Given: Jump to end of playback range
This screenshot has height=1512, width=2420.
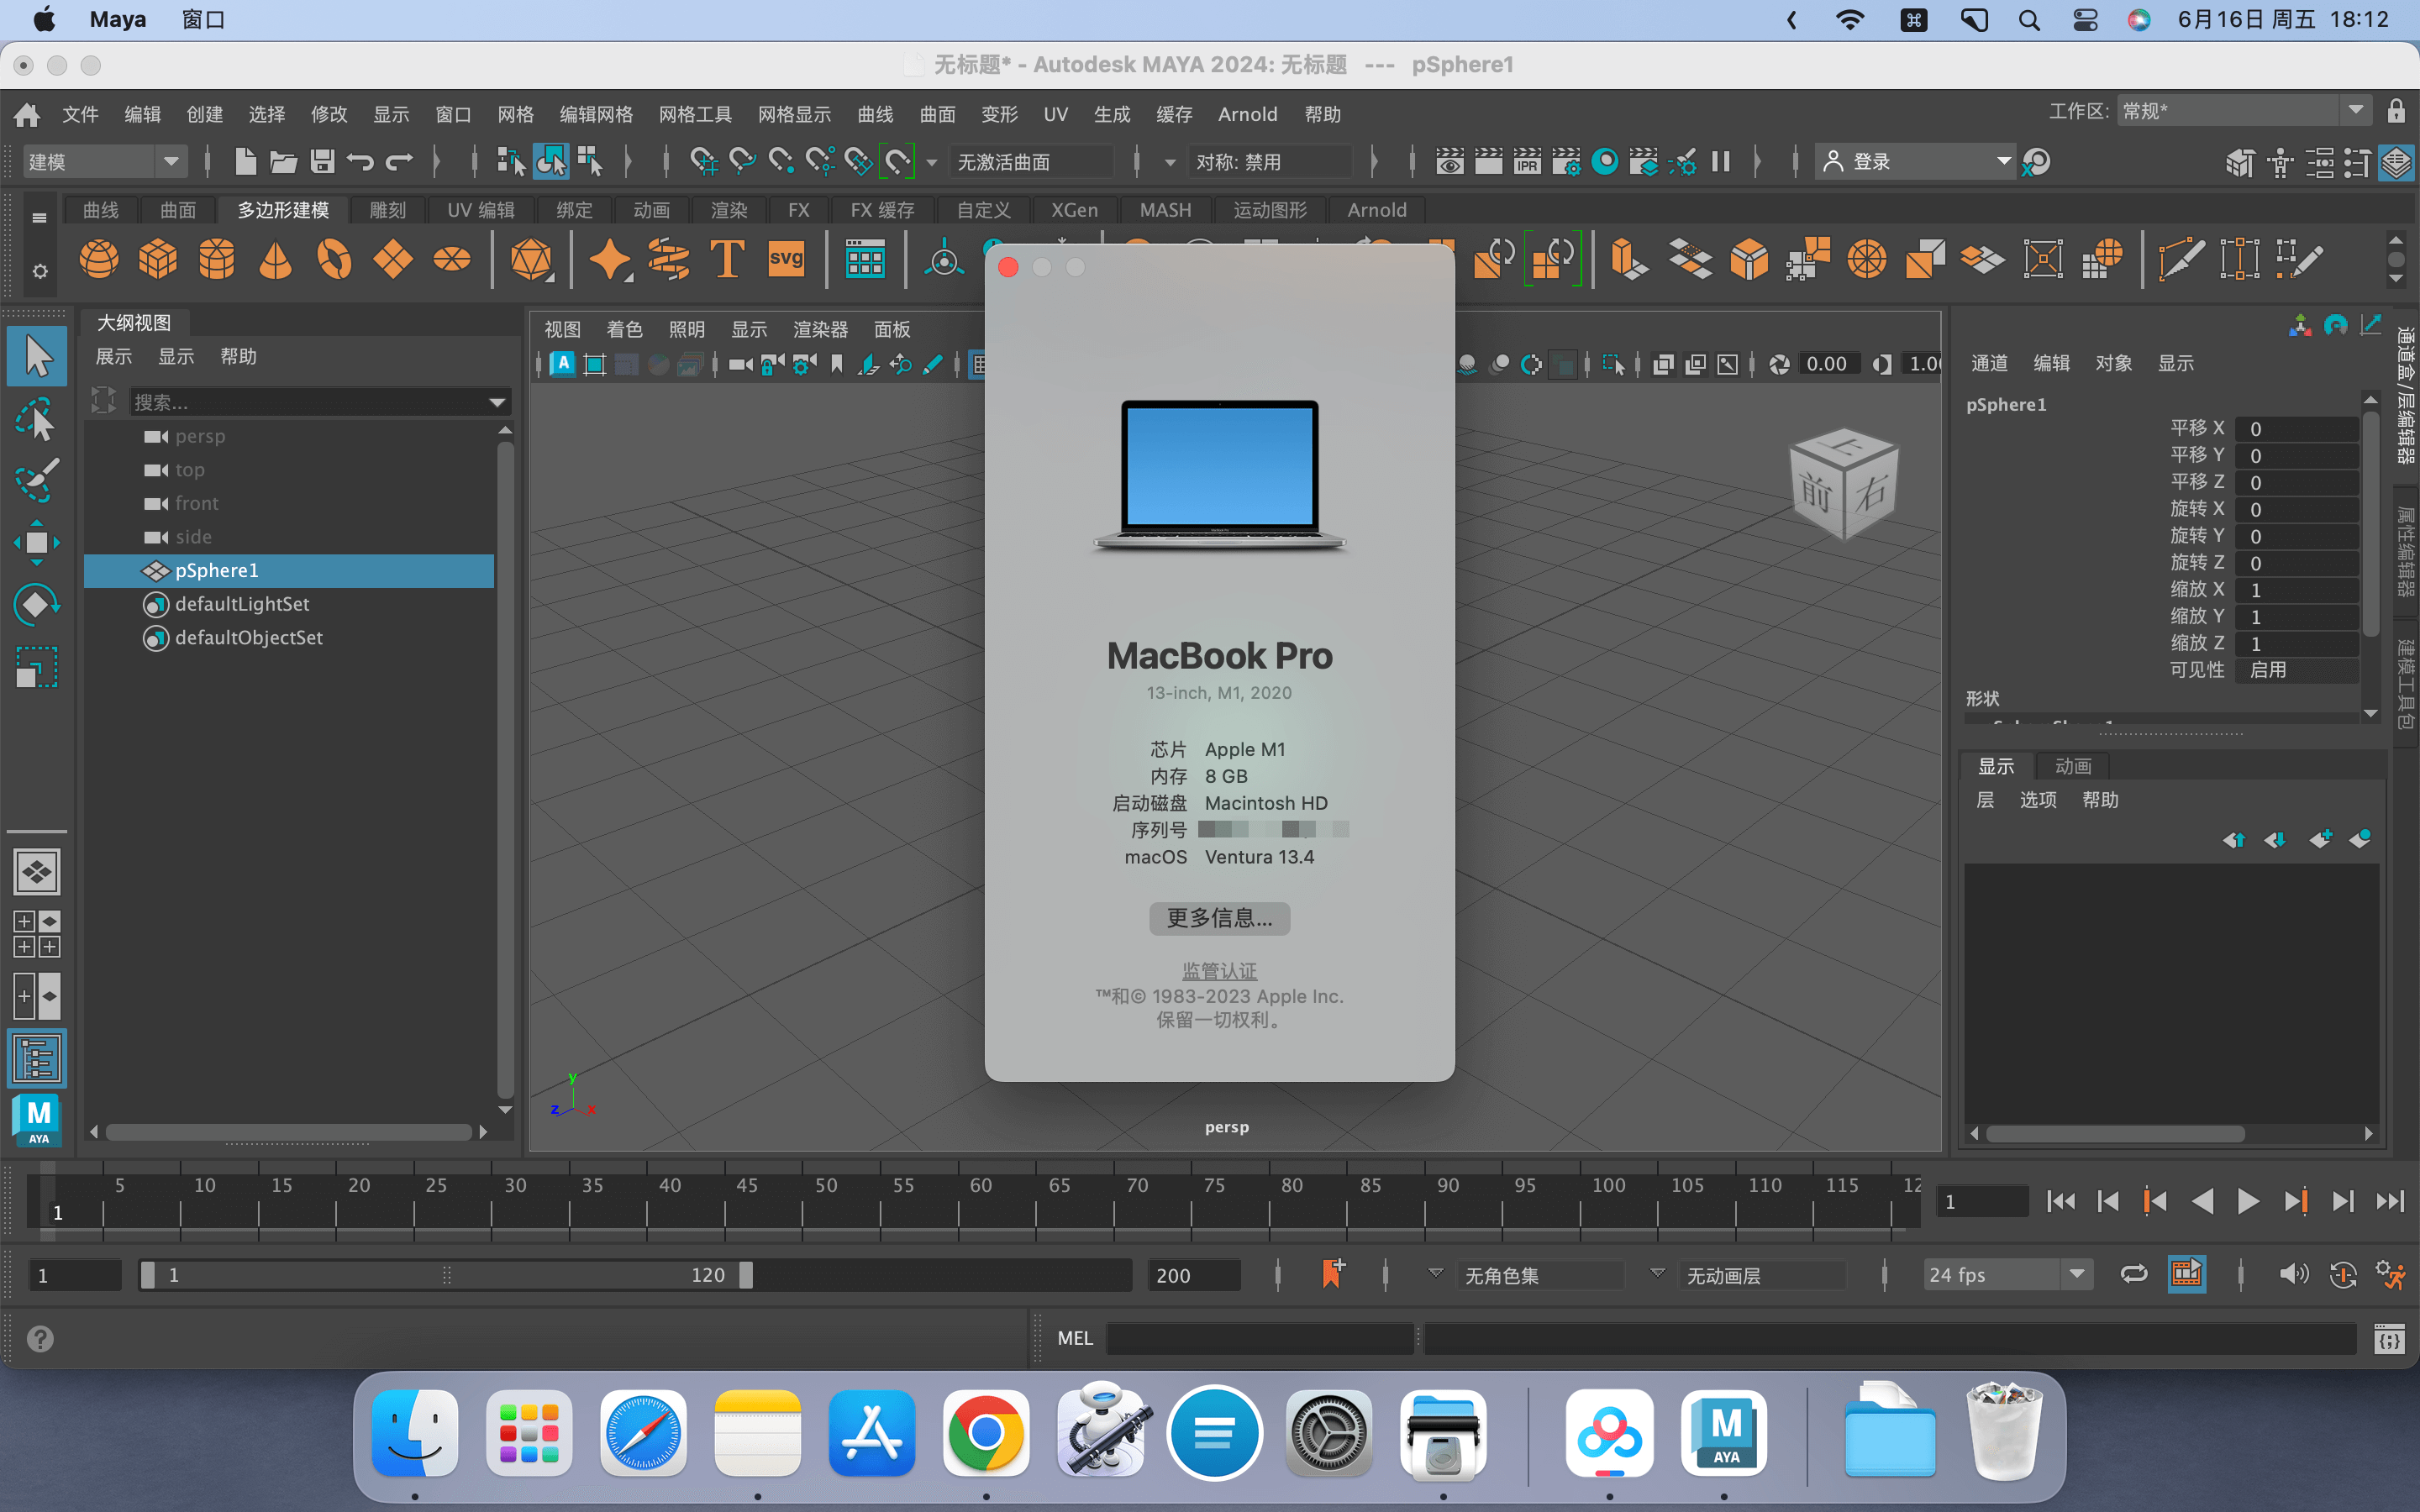Looking at the screenshot, I should click(2390, 1201).
